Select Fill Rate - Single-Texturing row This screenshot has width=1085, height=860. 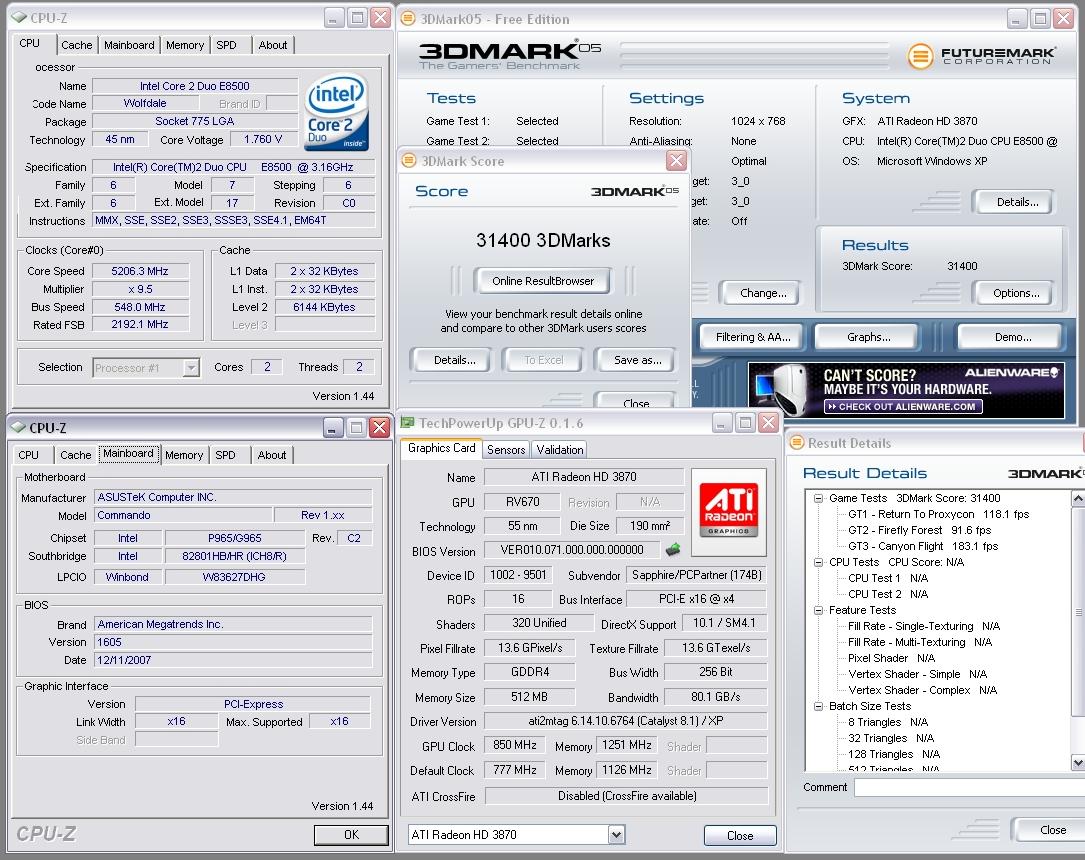coord(924,626)
